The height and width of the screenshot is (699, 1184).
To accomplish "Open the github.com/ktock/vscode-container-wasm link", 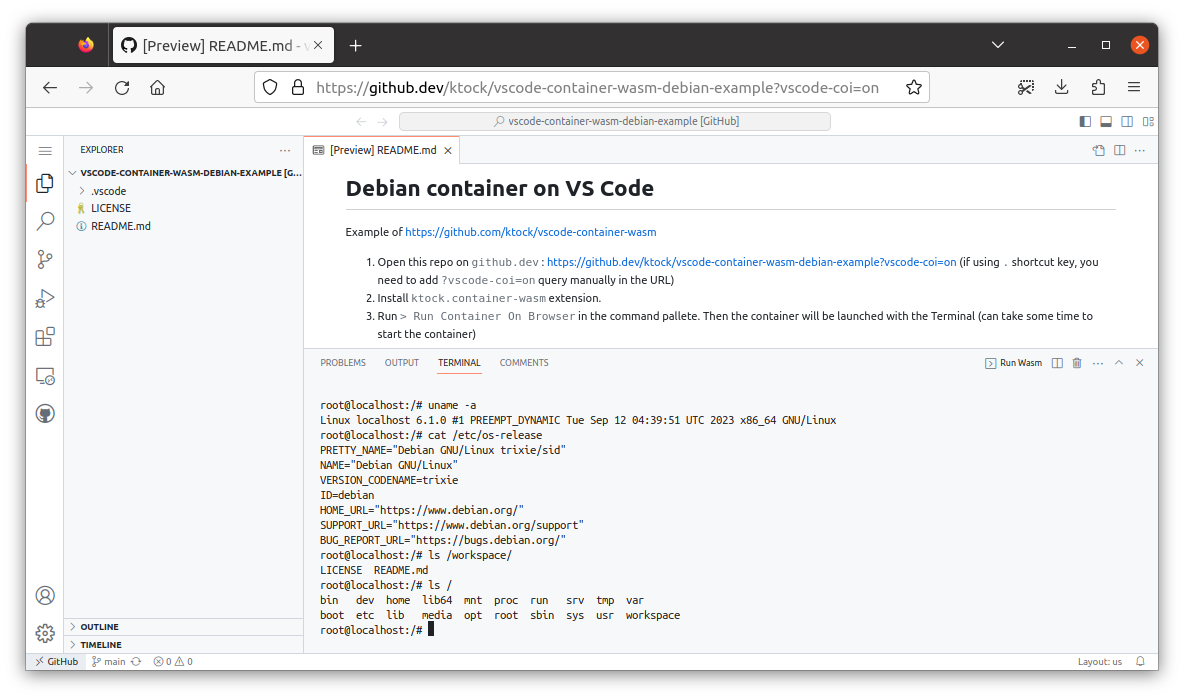I will (x=531, y=232).
